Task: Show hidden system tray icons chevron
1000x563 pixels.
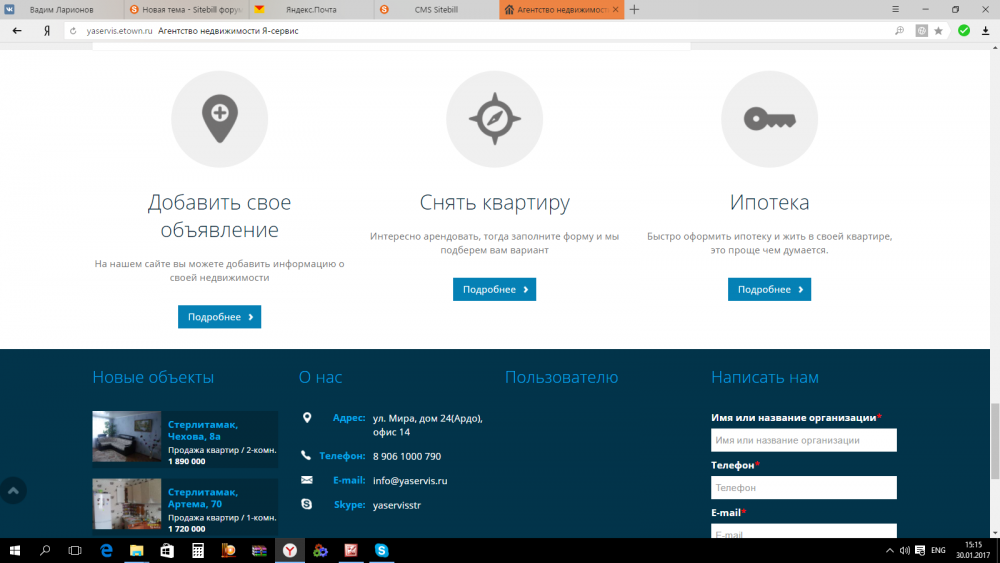Action: coord(889,551)
